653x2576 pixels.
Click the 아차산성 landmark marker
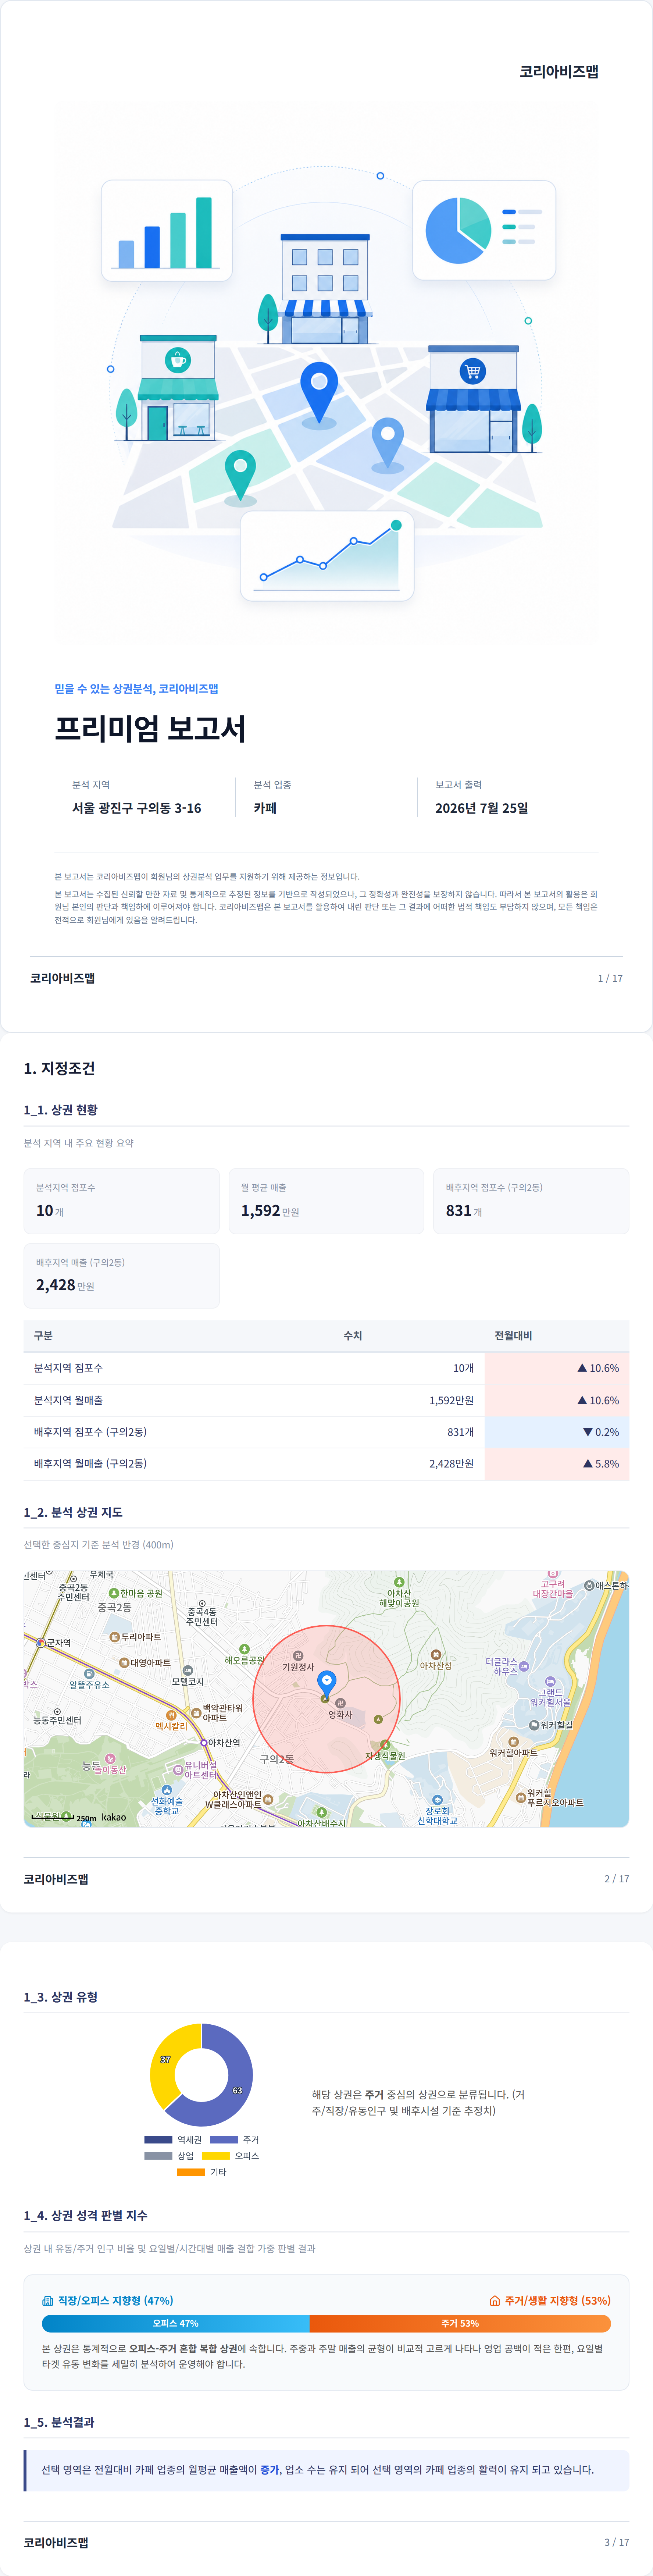(x=436, y=1655)
